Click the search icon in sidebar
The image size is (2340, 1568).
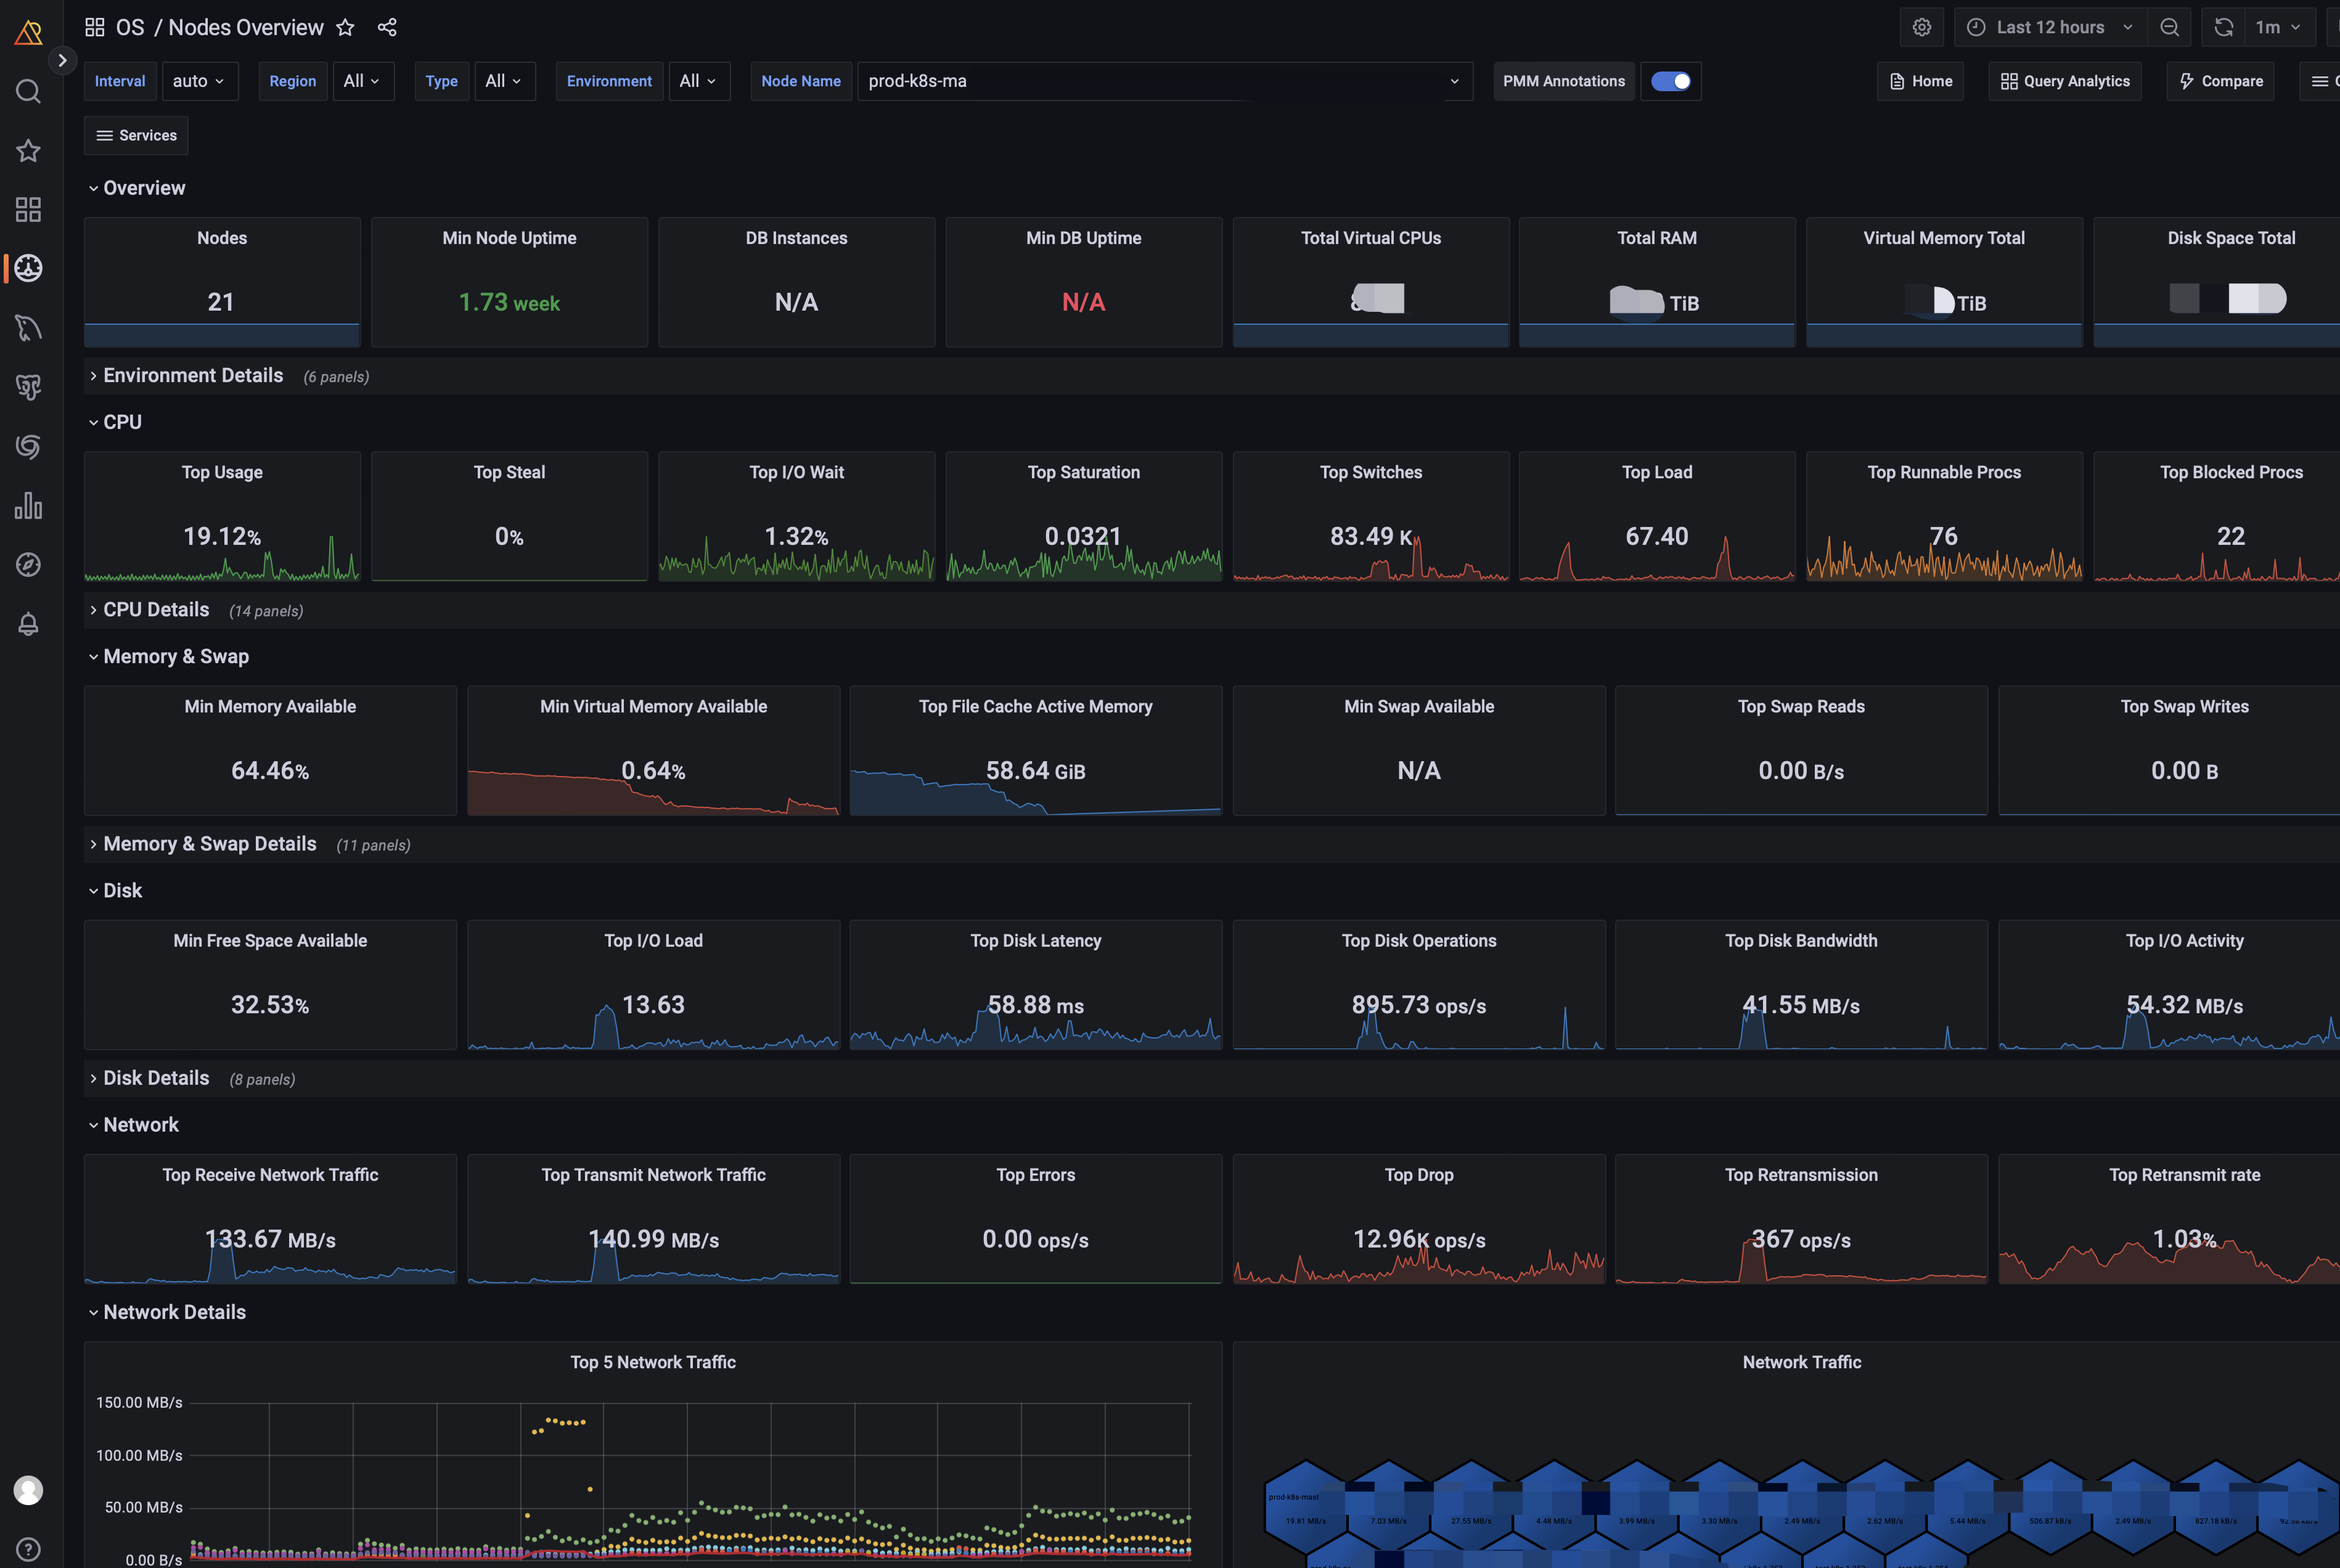[x=28, y=92]
